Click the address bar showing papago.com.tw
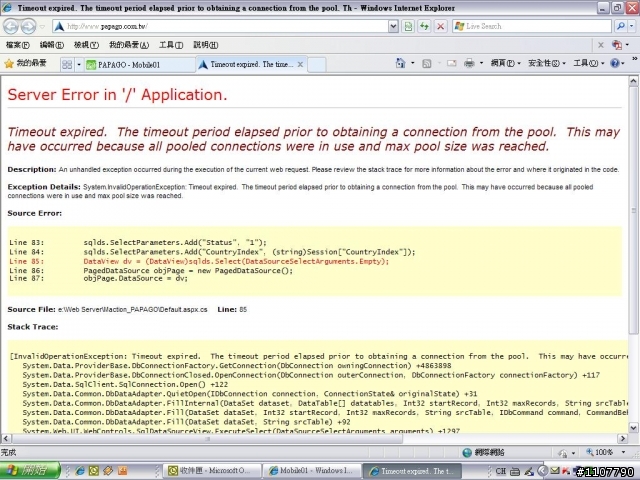This screenshot has height=480, width=640. tap(220, 27)
